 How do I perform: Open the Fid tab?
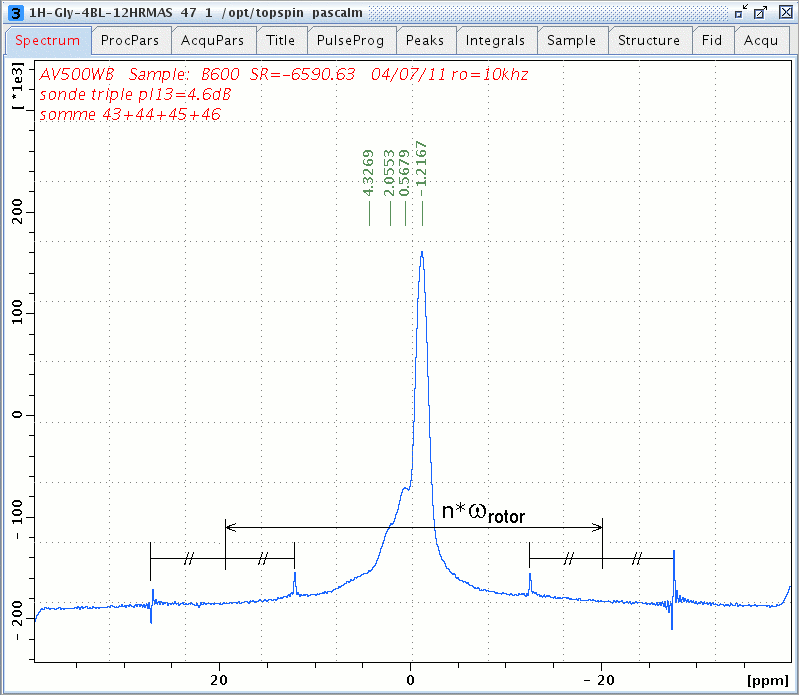pos(712,41)
